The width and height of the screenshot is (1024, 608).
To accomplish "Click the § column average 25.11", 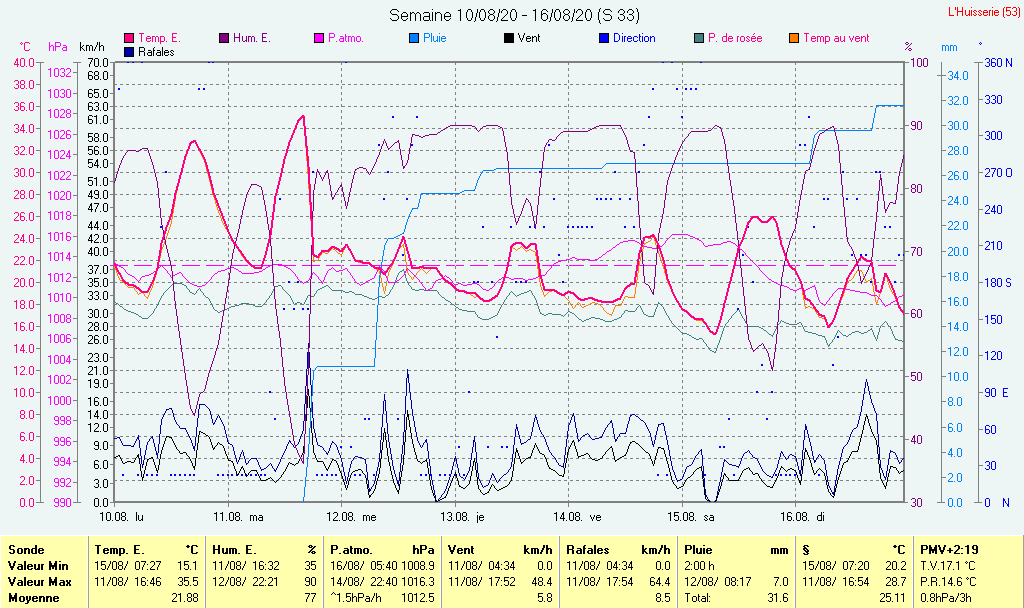I will pyautogui.click(x=893, y=598).
